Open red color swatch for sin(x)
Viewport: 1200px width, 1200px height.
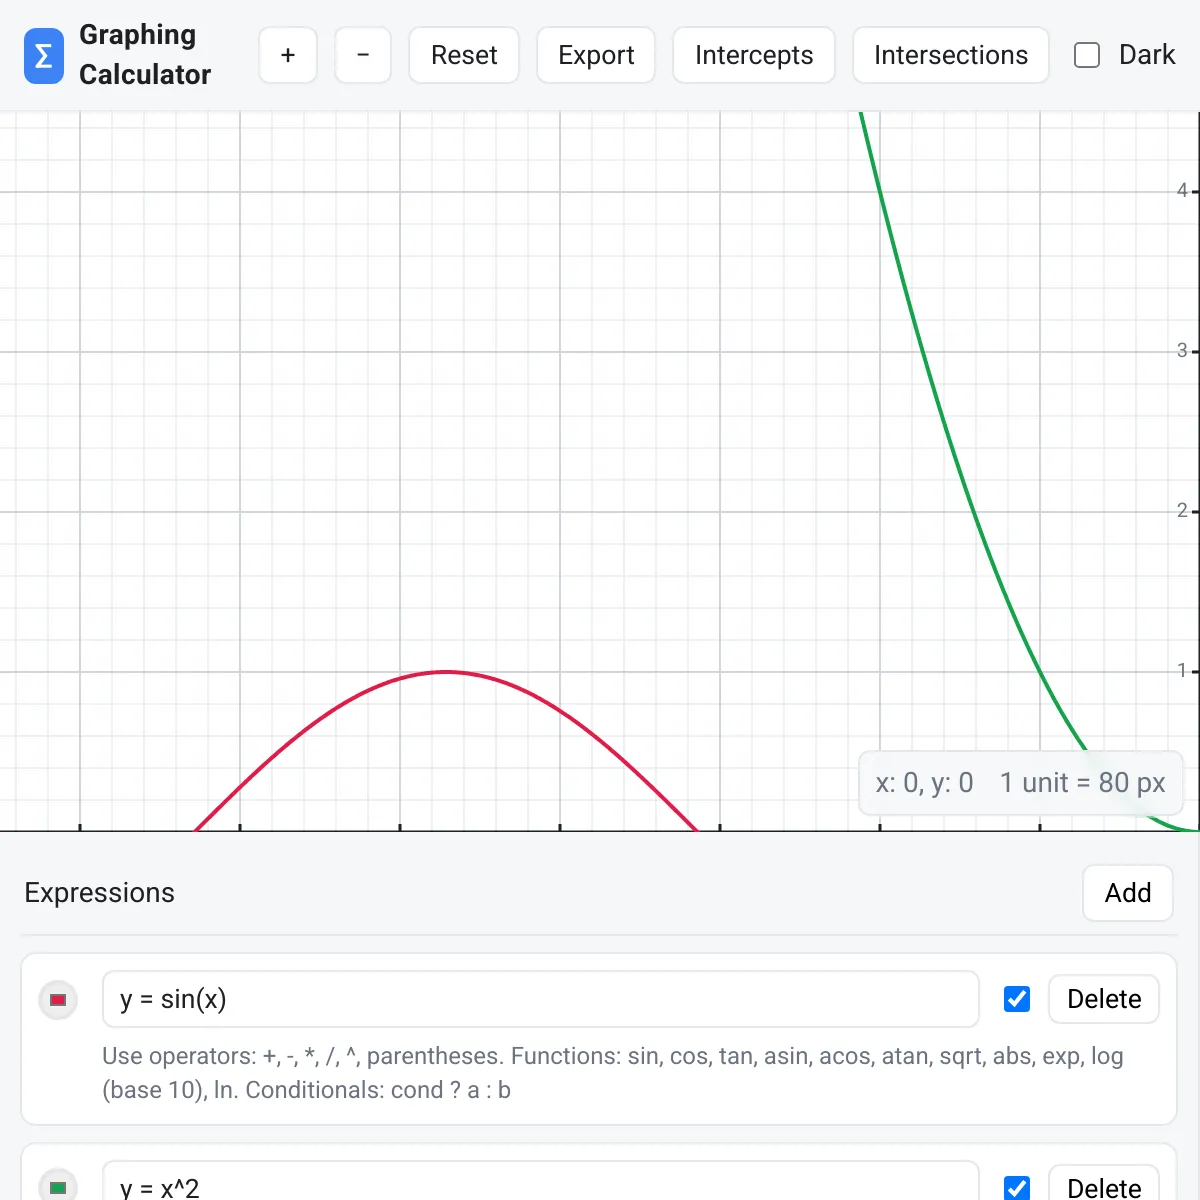click(x=58, y=999)
